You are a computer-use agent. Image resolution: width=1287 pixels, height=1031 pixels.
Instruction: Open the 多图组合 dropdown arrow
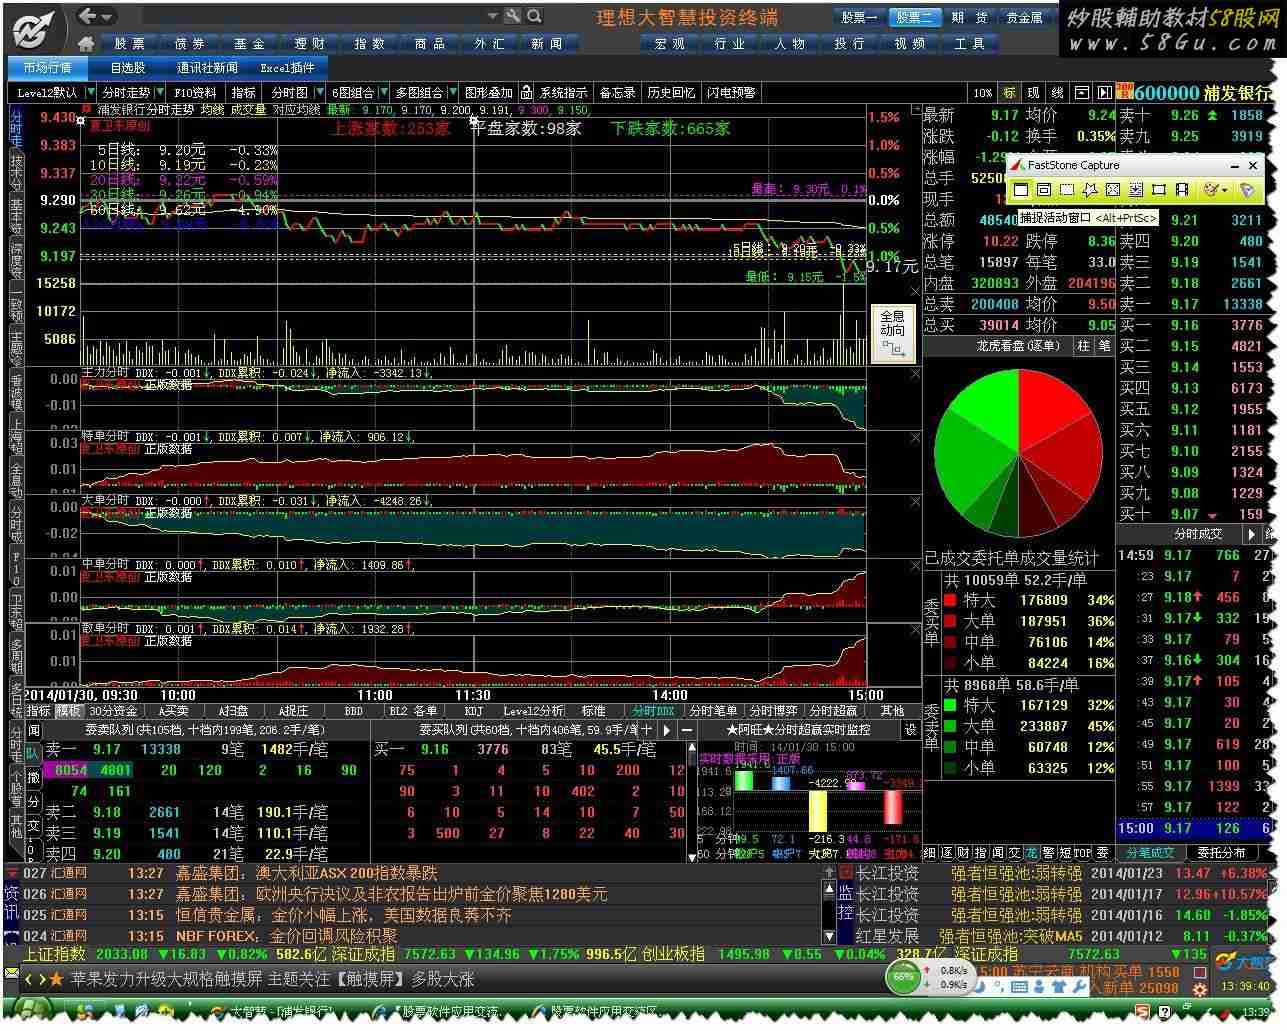tap(453, 92)
